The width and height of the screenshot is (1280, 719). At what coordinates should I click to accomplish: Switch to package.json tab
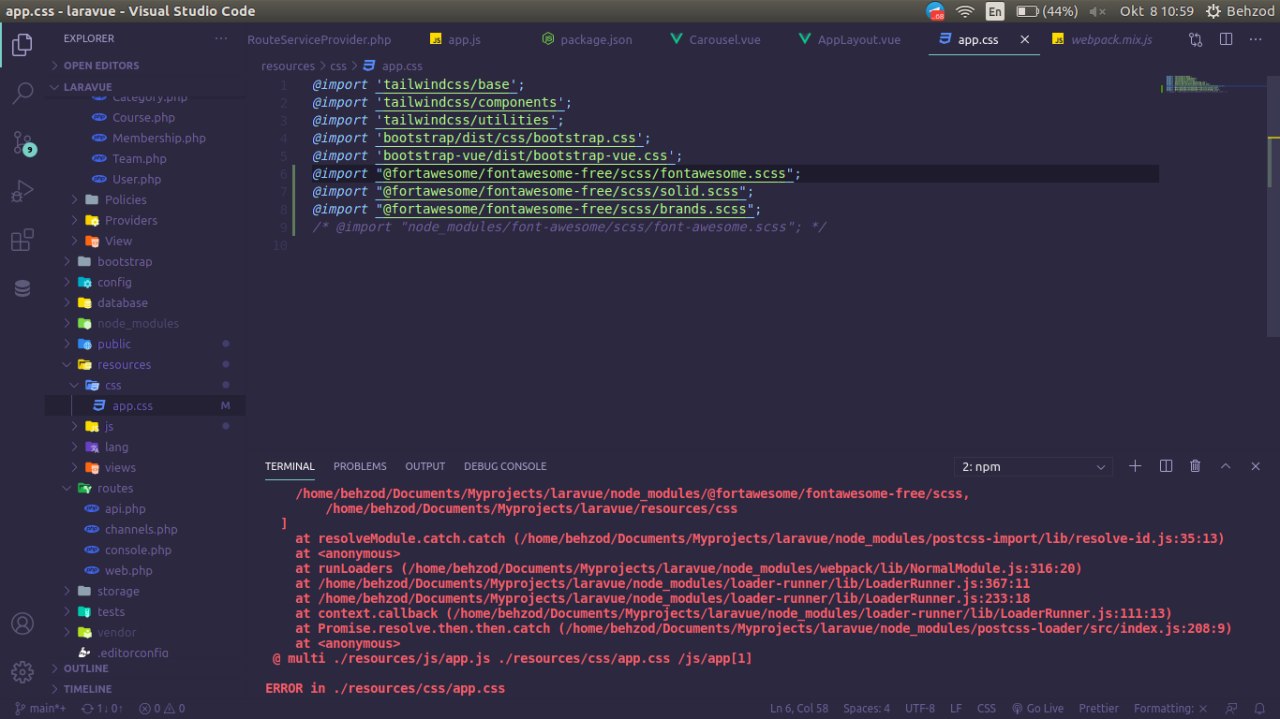tap(586, 40)
